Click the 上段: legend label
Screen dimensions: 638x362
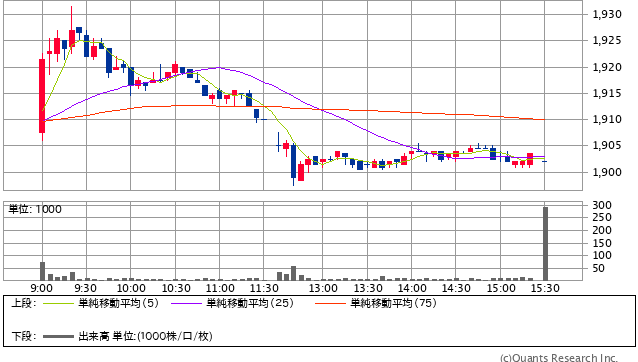click(24, 303)
